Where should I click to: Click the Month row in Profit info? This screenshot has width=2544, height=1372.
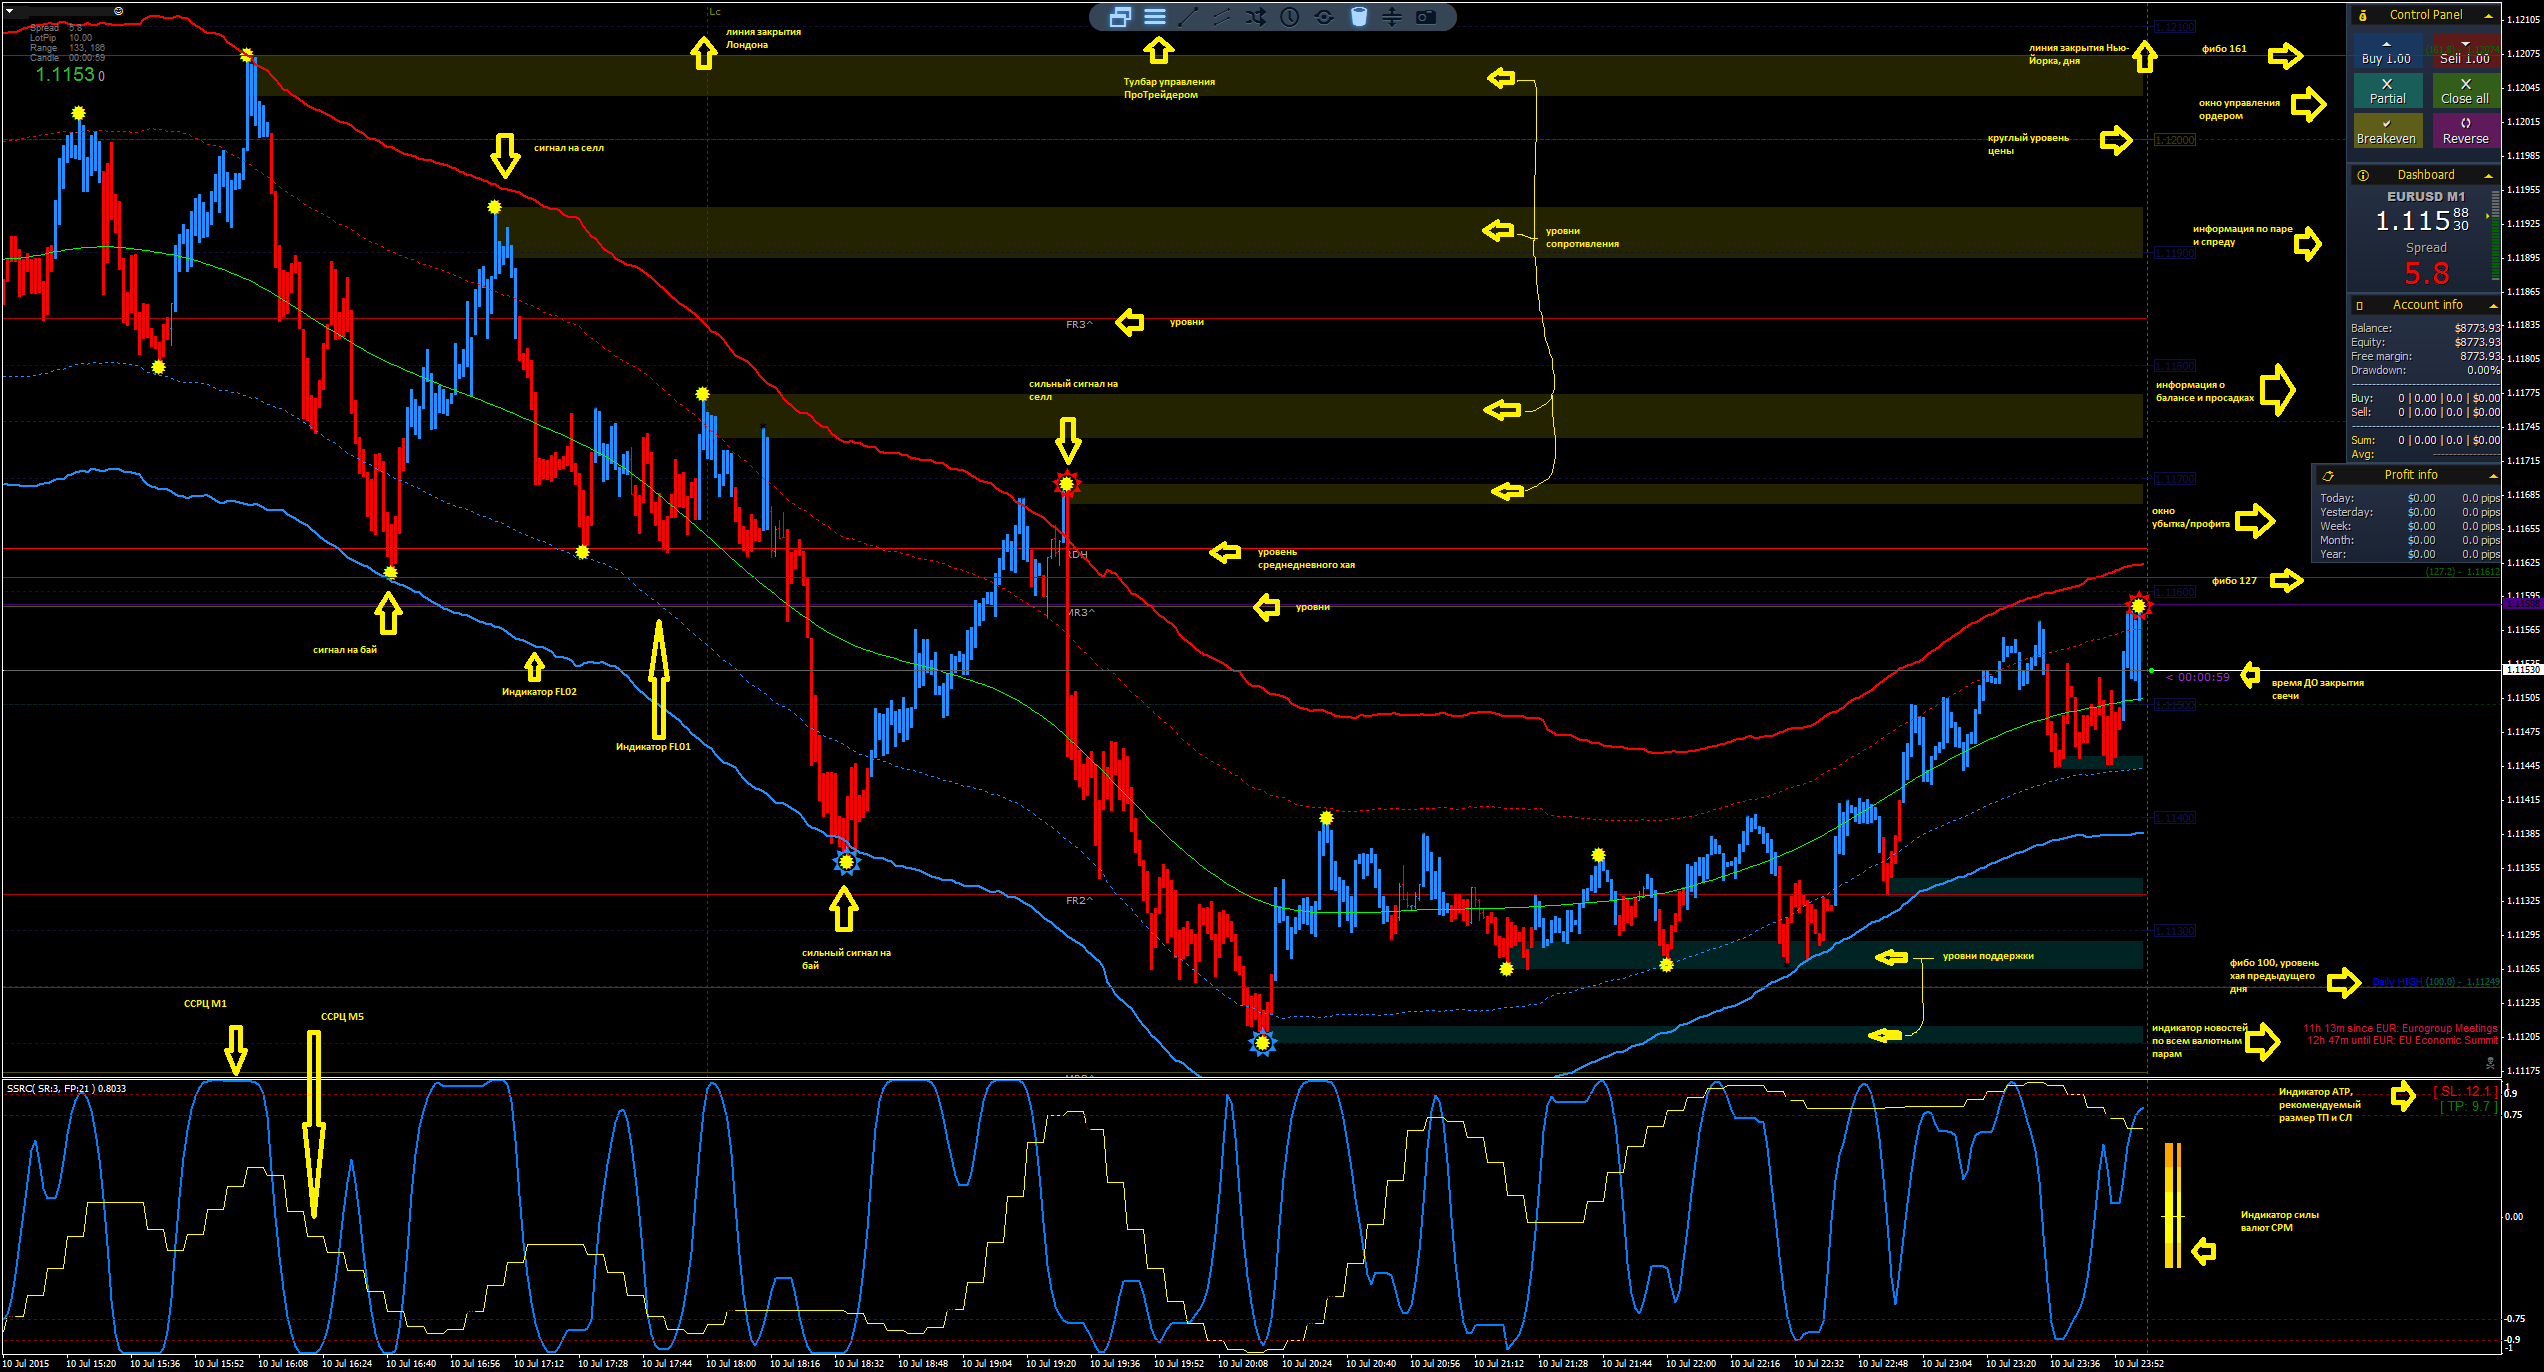click(2409, 540)
